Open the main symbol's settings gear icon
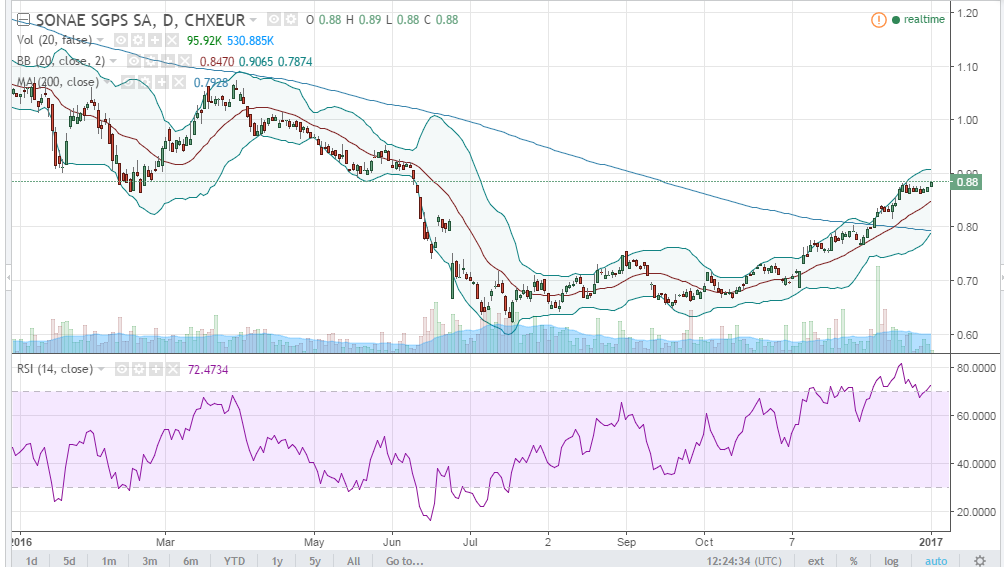1004x567 pixels. [290, 20]
